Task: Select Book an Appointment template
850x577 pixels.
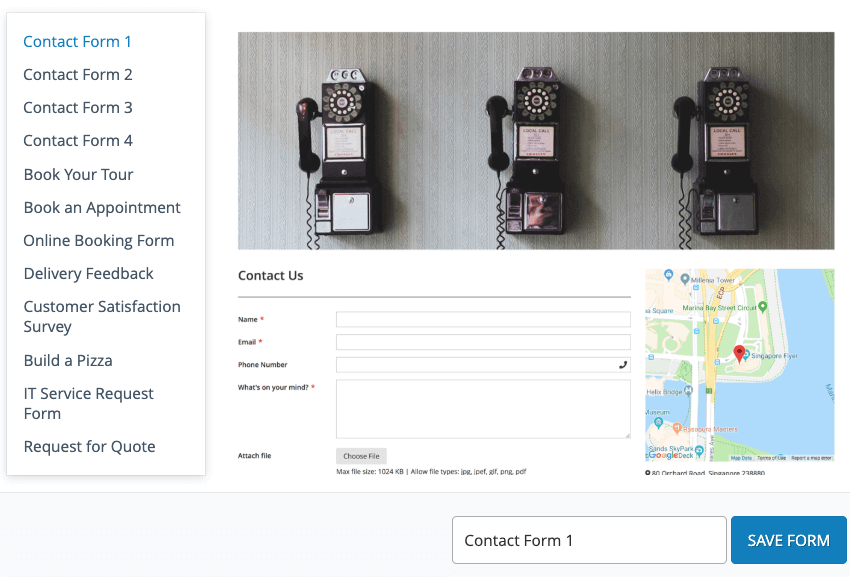Action: (102, 207)
